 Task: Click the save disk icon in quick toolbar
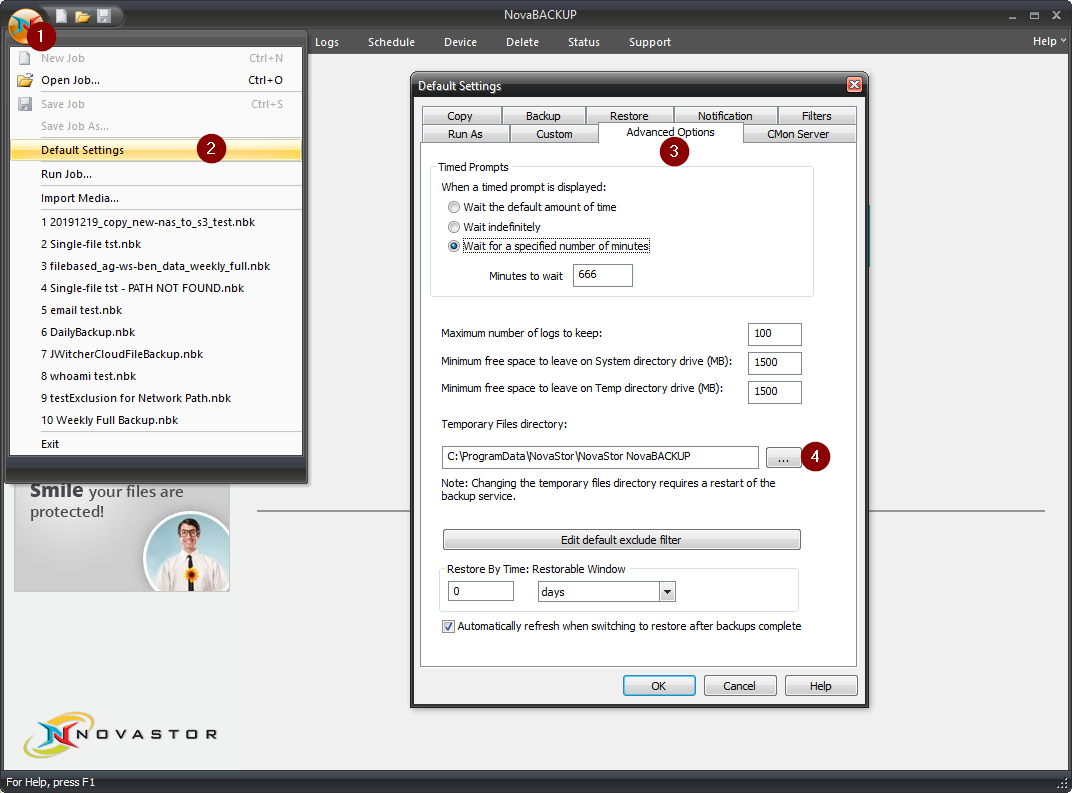(103, 16)
